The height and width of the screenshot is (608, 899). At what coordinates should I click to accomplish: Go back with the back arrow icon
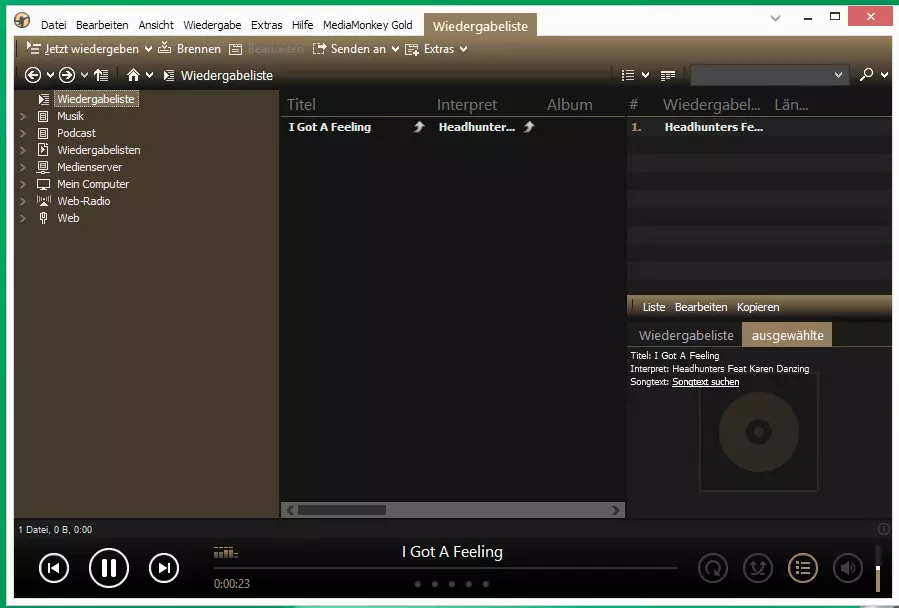pos(33,75)
